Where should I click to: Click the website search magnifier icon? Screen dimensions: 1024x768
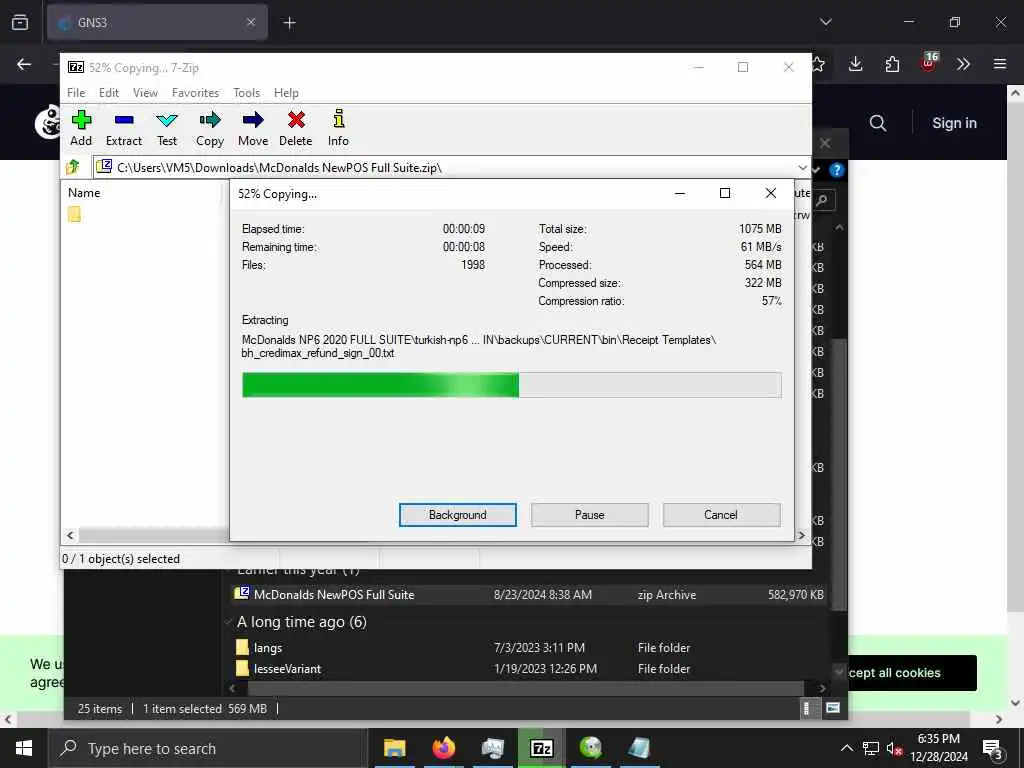tap(878, 123)
